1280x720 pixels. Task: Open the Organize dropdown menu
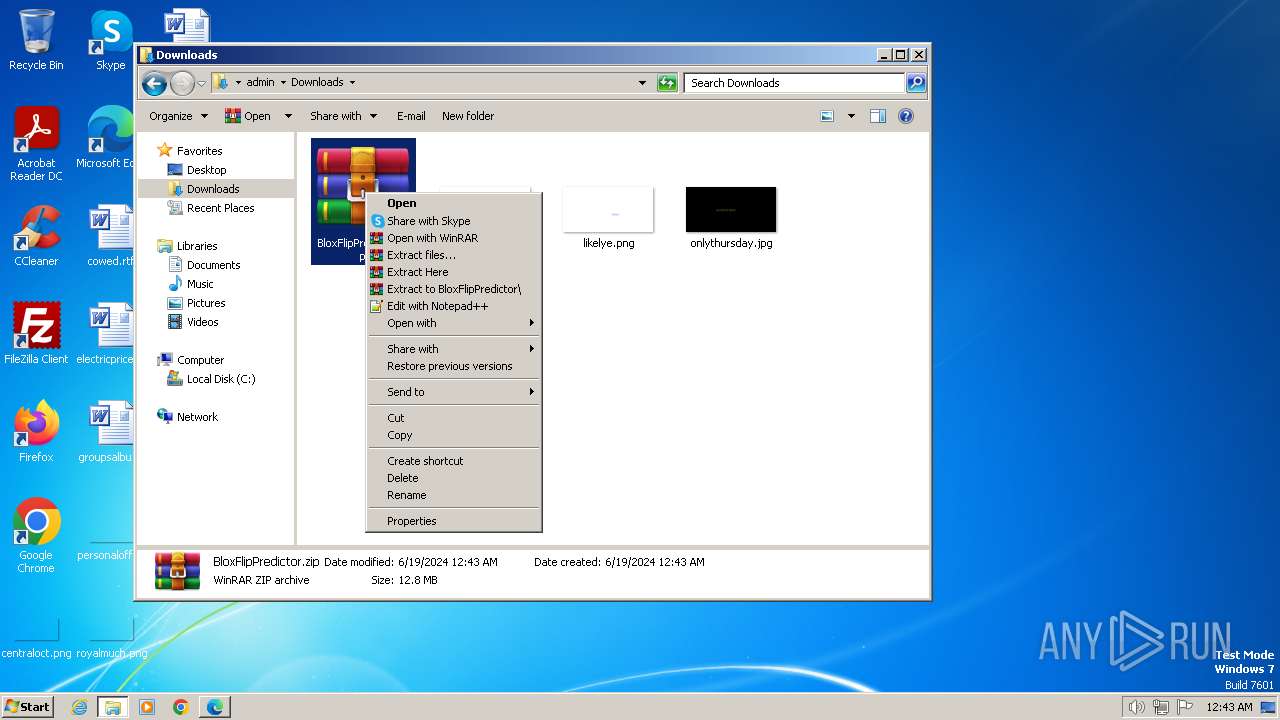click(178, 116)
